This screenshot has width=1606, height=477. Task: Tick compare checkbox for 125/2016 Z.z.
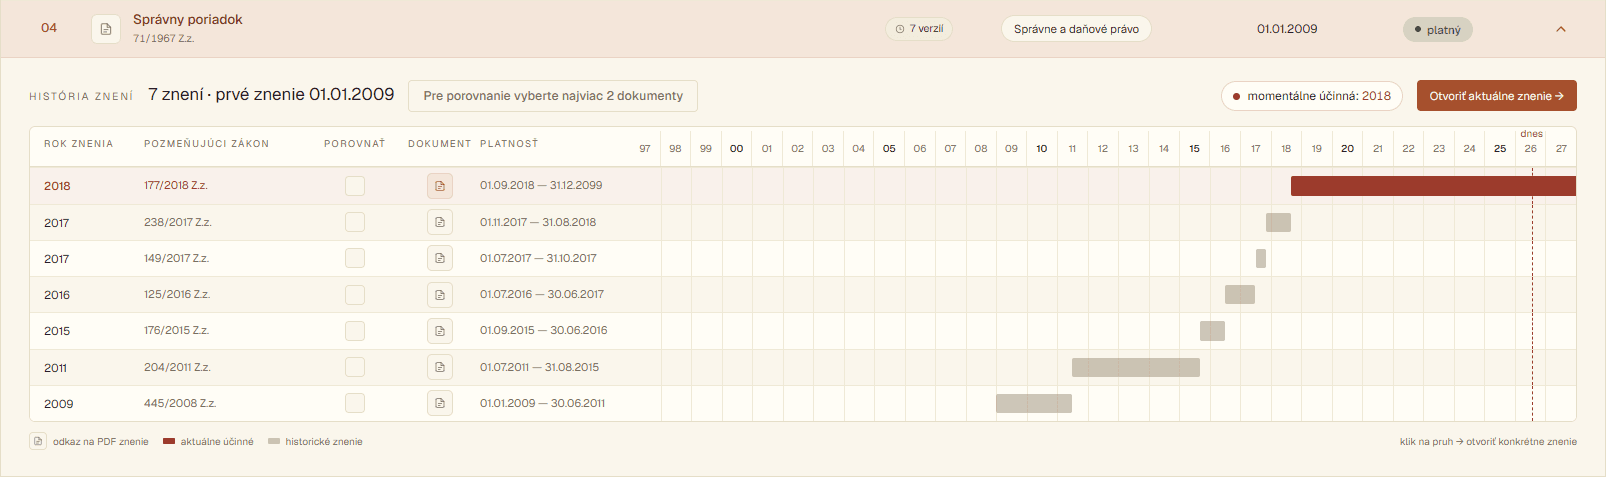click(x=355, y=294)
